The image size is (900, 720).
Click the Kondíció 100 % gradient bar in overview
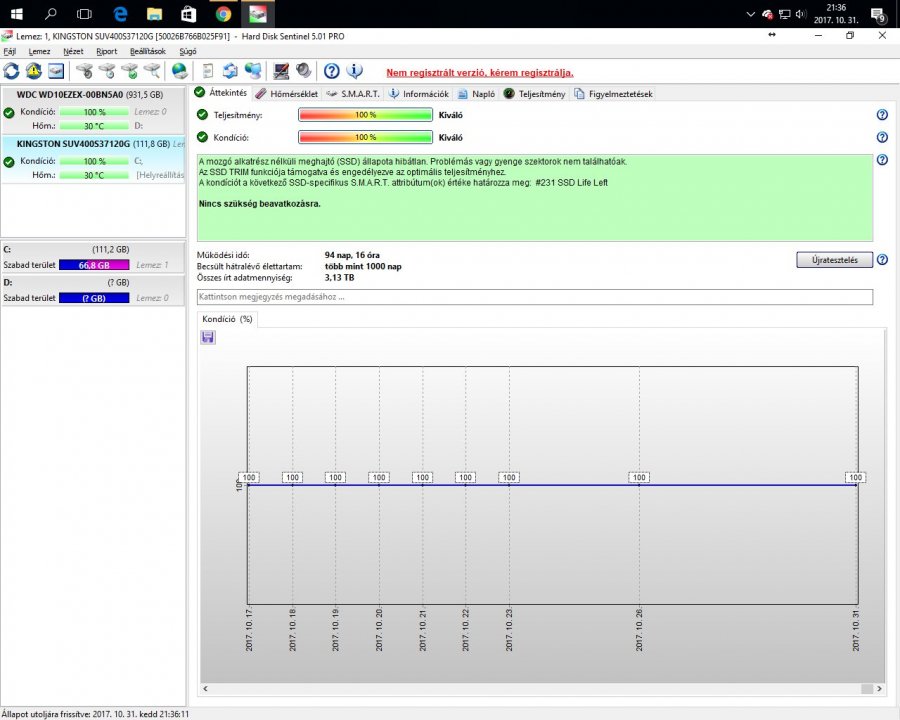pos(365,137)
